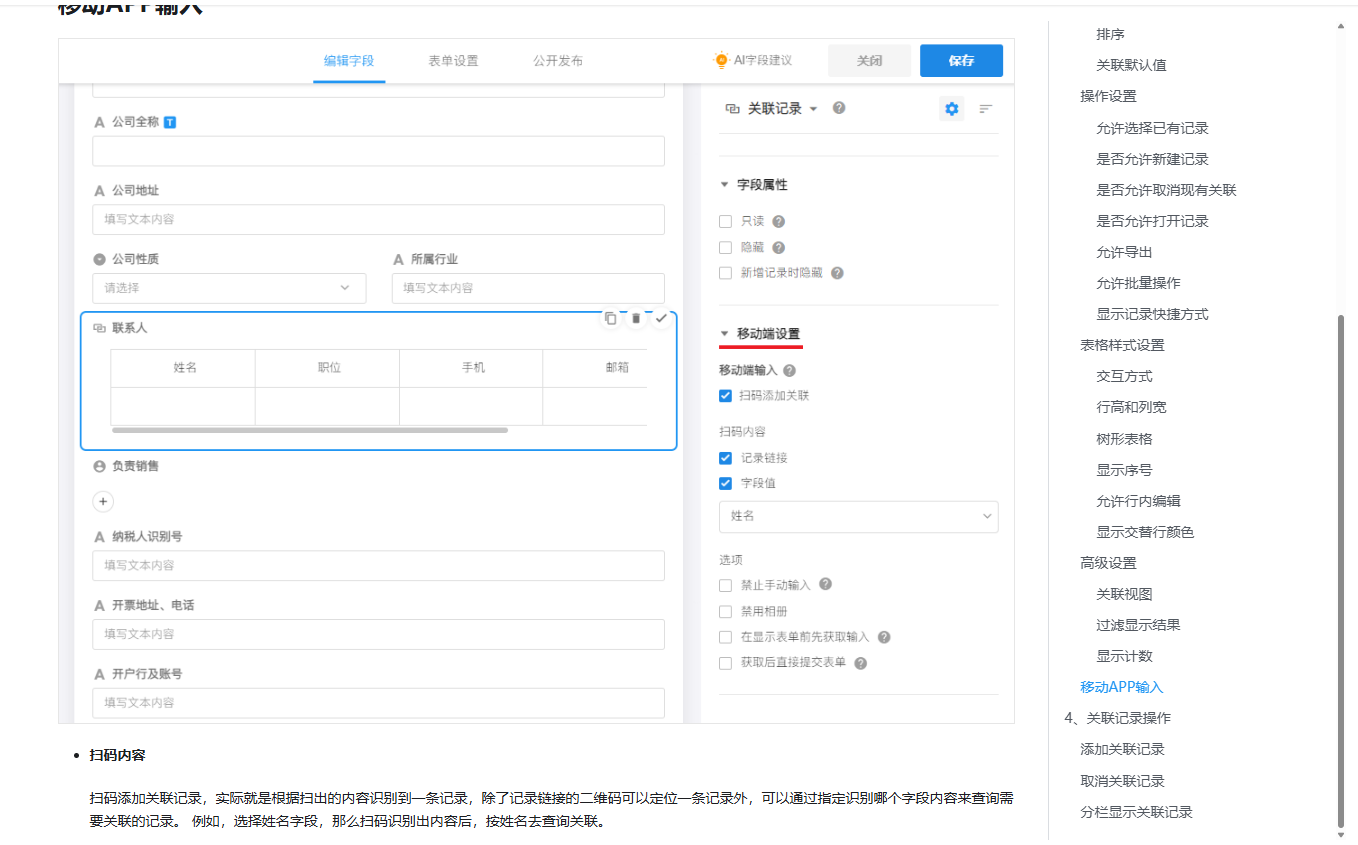The width and height of the screenshot is (1358, 845).
Task: Open the 公司性质 请选择 dropdown
Action: (x=227, y=288)
